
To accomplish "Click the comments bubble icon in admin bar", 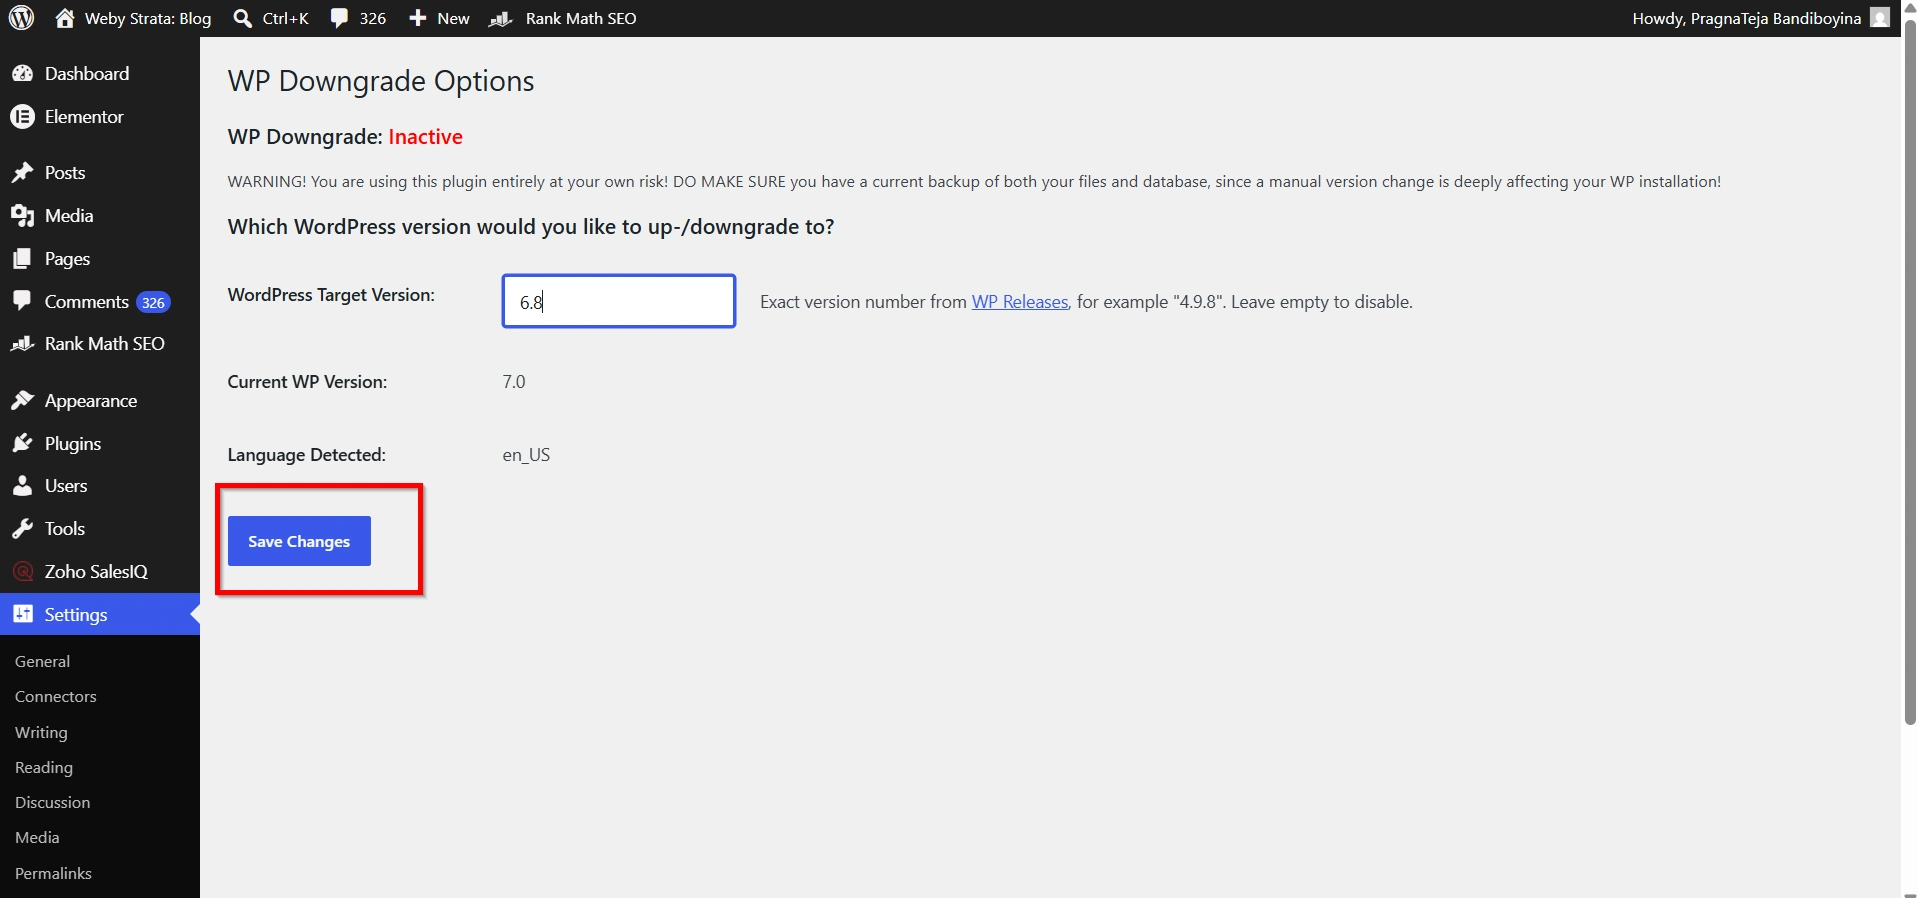I will coord(340,18).
